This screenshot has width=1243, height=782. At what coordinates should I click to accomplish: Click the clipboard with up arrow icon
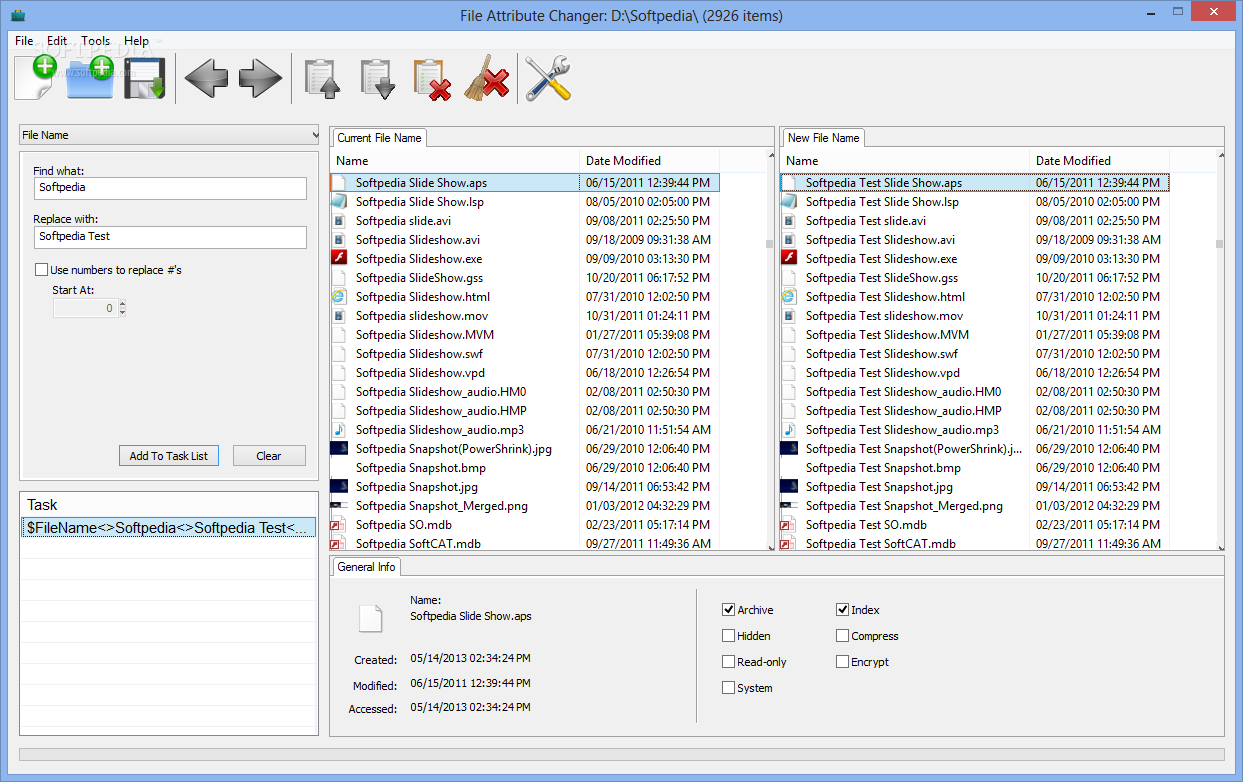[322, 79]
